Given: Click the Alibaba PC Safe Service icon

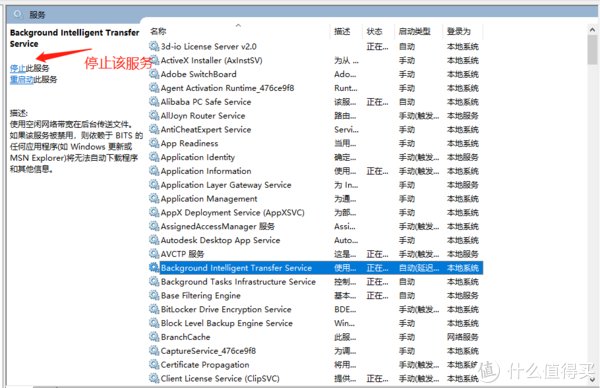Looking at the screenshot, I should click(x=154, y=101).
